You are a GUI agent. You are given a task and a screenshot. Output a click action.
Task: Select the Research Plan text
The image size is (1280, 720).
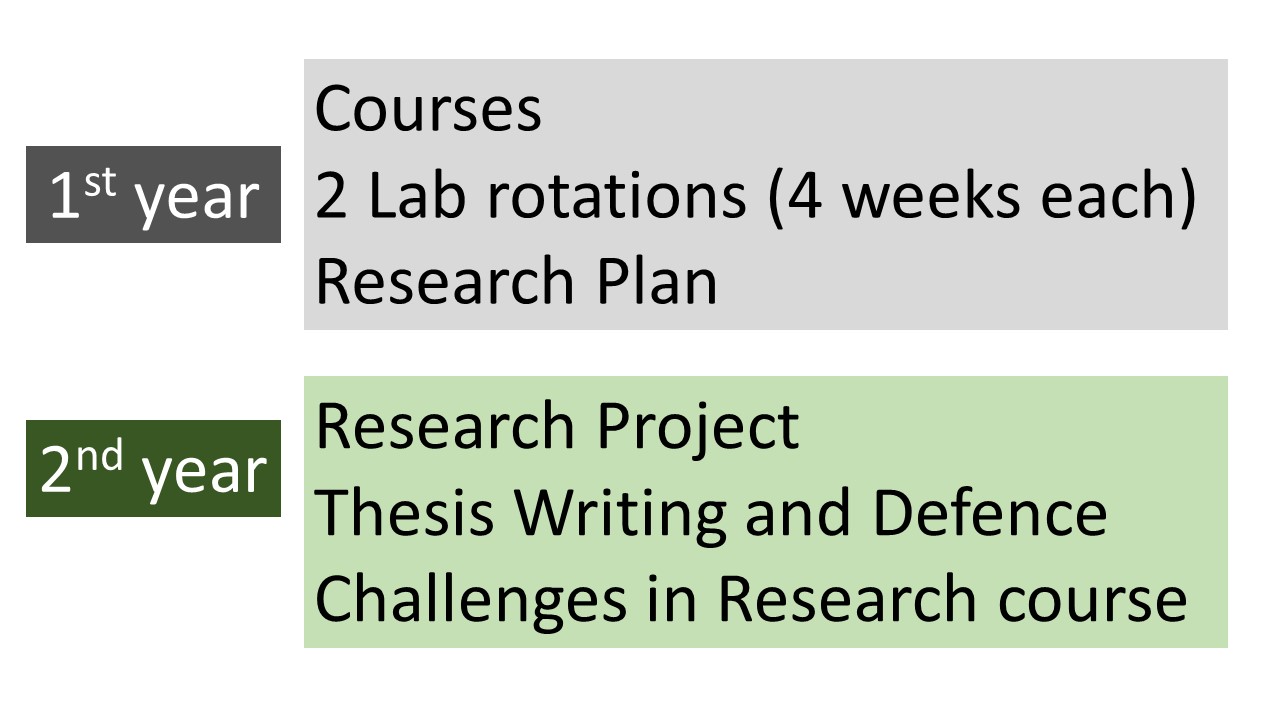[x=516, y=281]
